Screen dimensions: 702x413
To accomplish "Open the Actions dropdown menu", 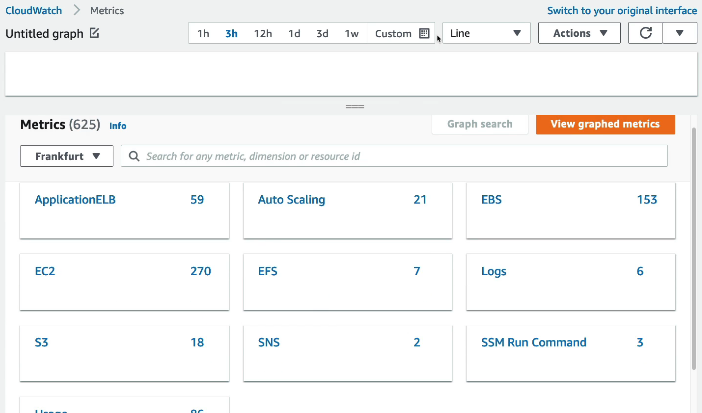I will coord(579,33).
